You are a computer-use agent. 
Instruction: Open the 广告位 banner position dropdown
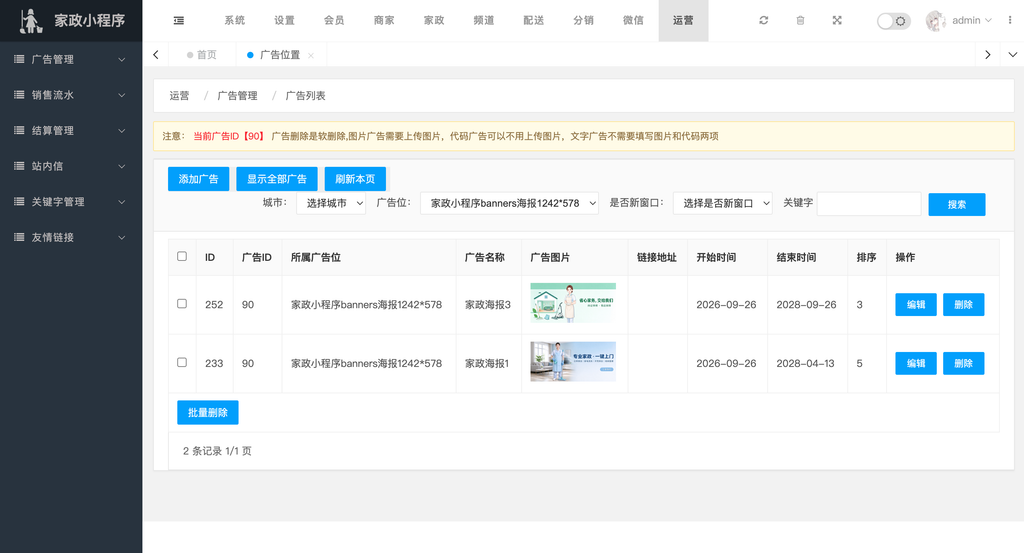pyautogui.click(x=509, y=203)
